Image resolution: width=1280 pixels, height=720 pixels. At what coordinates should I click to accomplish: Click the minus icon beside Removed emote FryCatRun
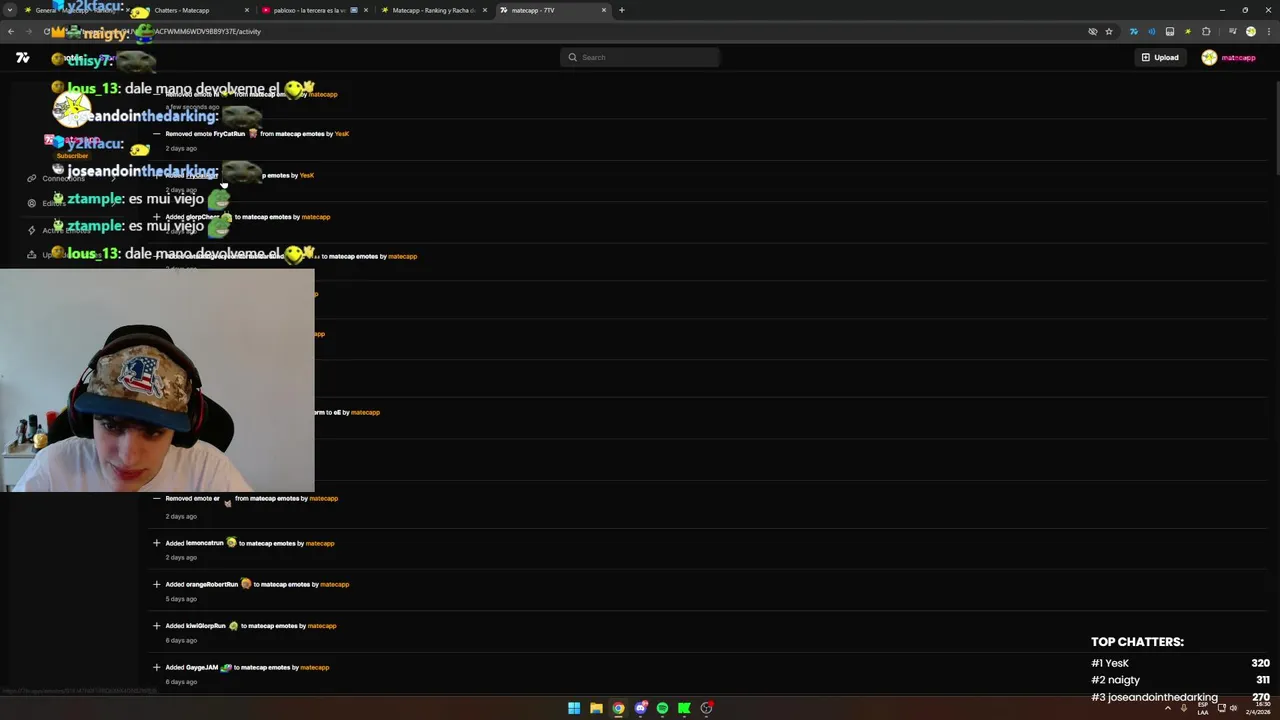pyautogui.click(x=156, y=133)
